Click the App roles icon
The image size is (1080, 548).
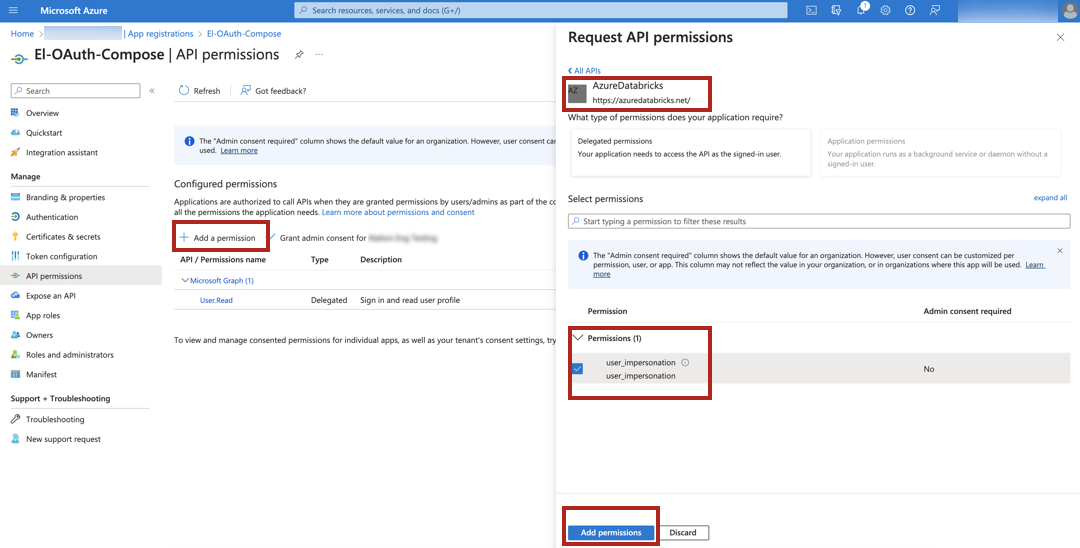[x=15, y=315]
